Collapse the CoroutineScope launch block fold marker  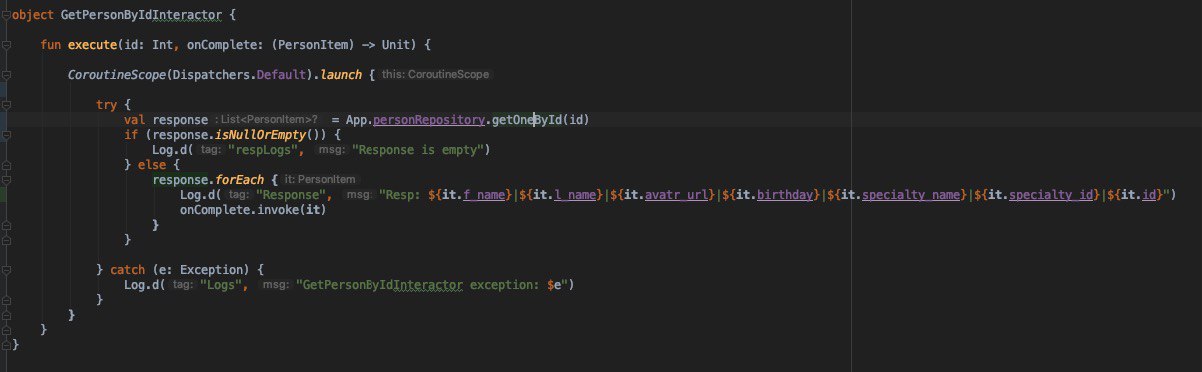pos(6,75)
